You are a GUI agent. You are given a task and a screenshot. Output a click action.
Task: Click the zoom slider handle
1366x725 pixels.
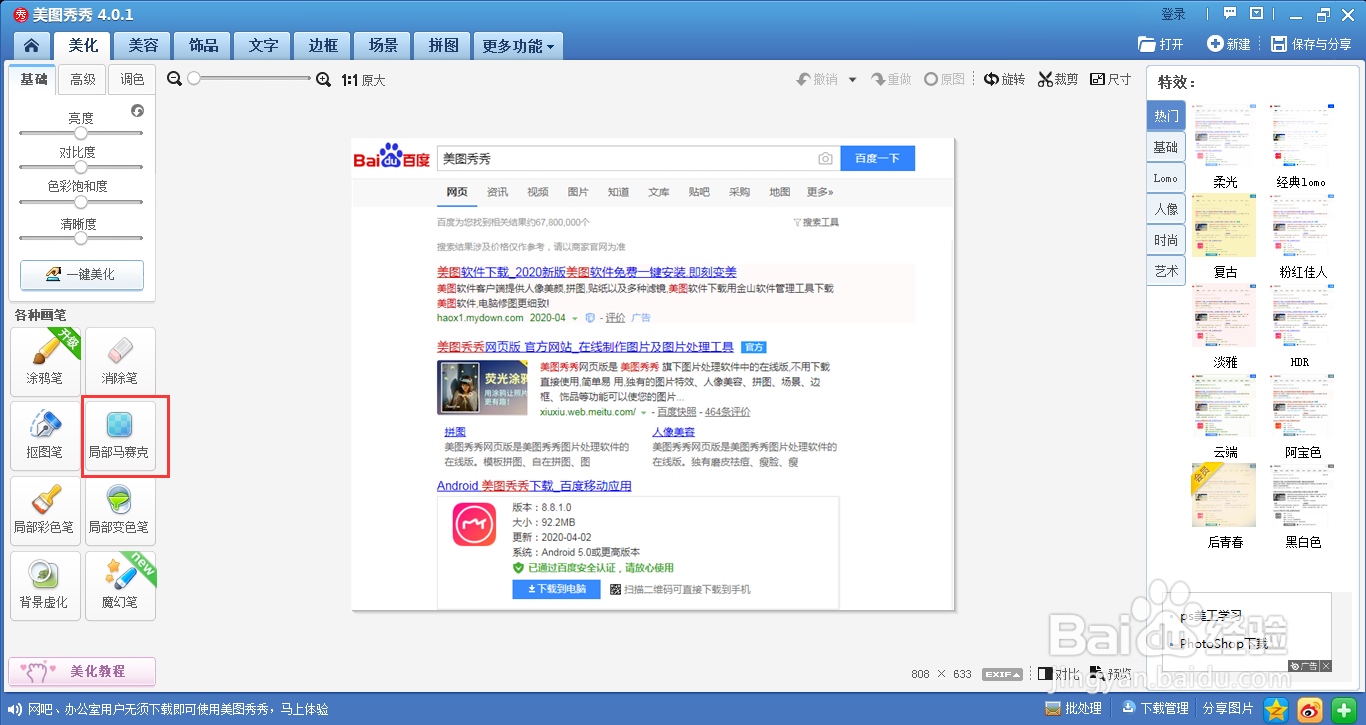click(x=194, y=79)
